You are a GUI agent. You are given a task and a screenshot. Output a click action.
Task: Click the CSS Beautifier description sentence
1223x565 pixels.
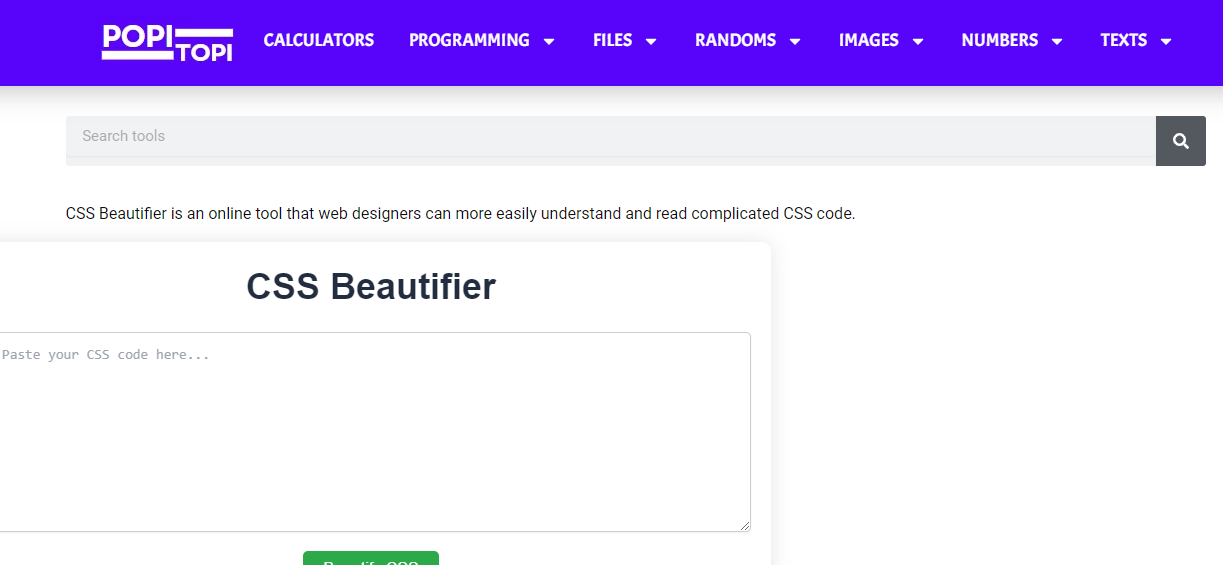(460, 213)
